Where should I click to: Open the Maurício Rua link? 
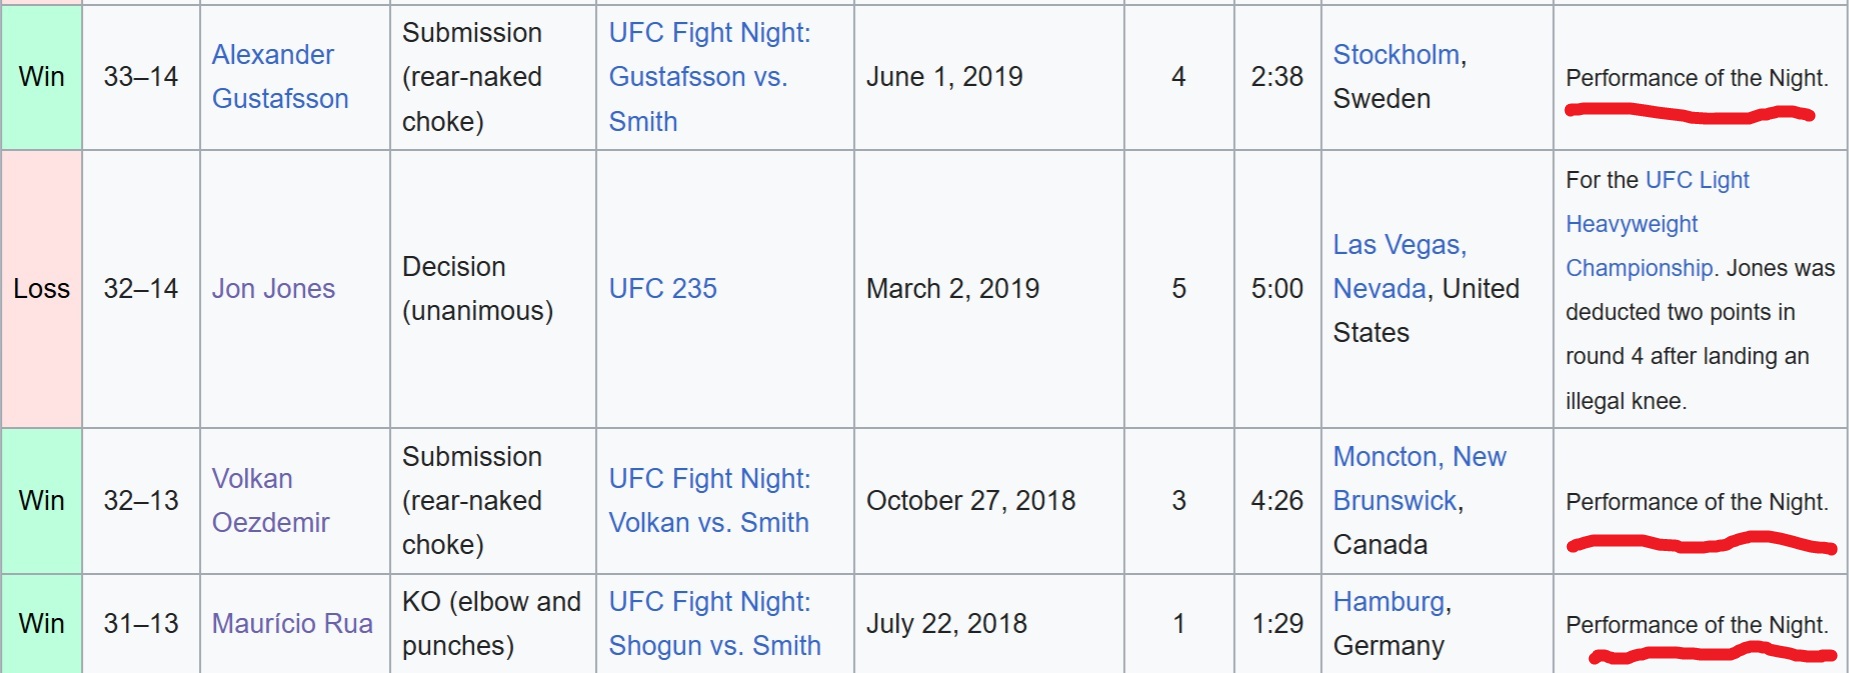pyautogui.click(x=292, y=624)
